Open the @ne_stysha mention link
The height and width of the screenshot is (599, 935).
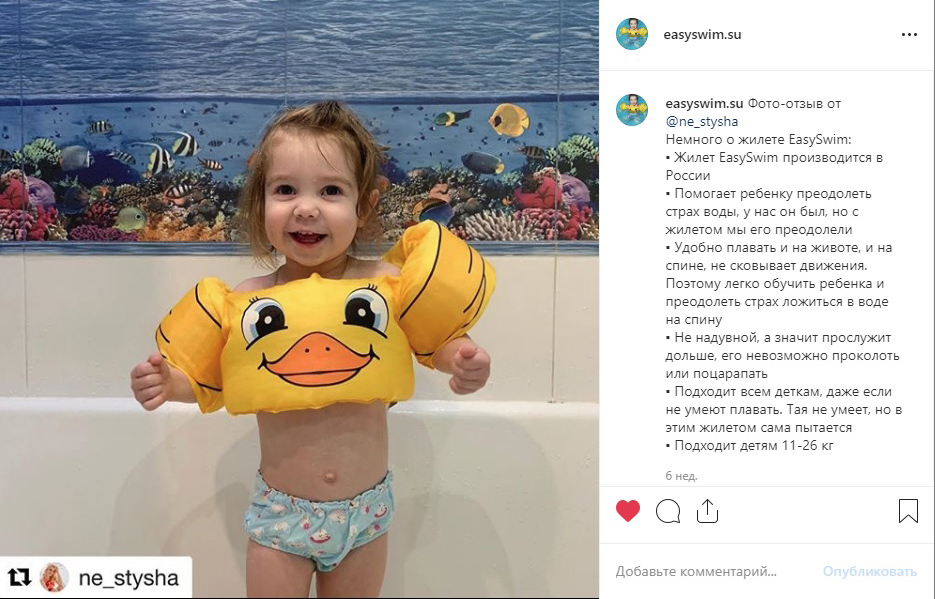point(702,122)
